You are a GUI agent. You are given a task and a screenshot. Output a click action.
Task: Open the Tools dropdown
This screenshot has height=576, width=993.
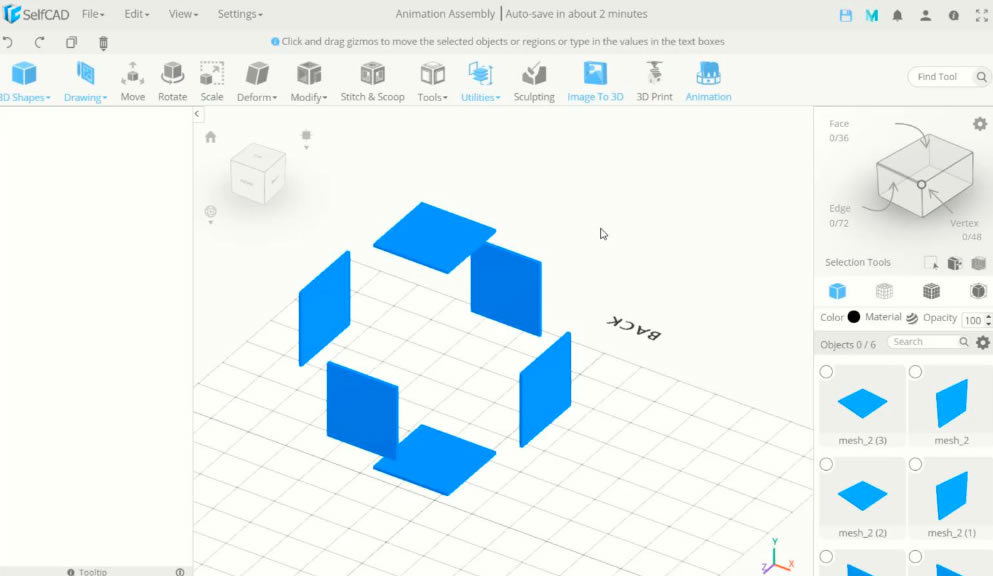point(433,81)
